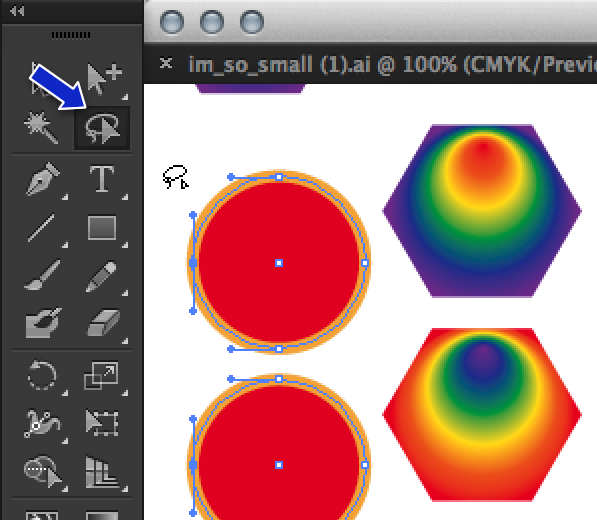Select the Scale tool
This screenshot has height=520, width=597.
pyautogui.click(x=101, y=375)
